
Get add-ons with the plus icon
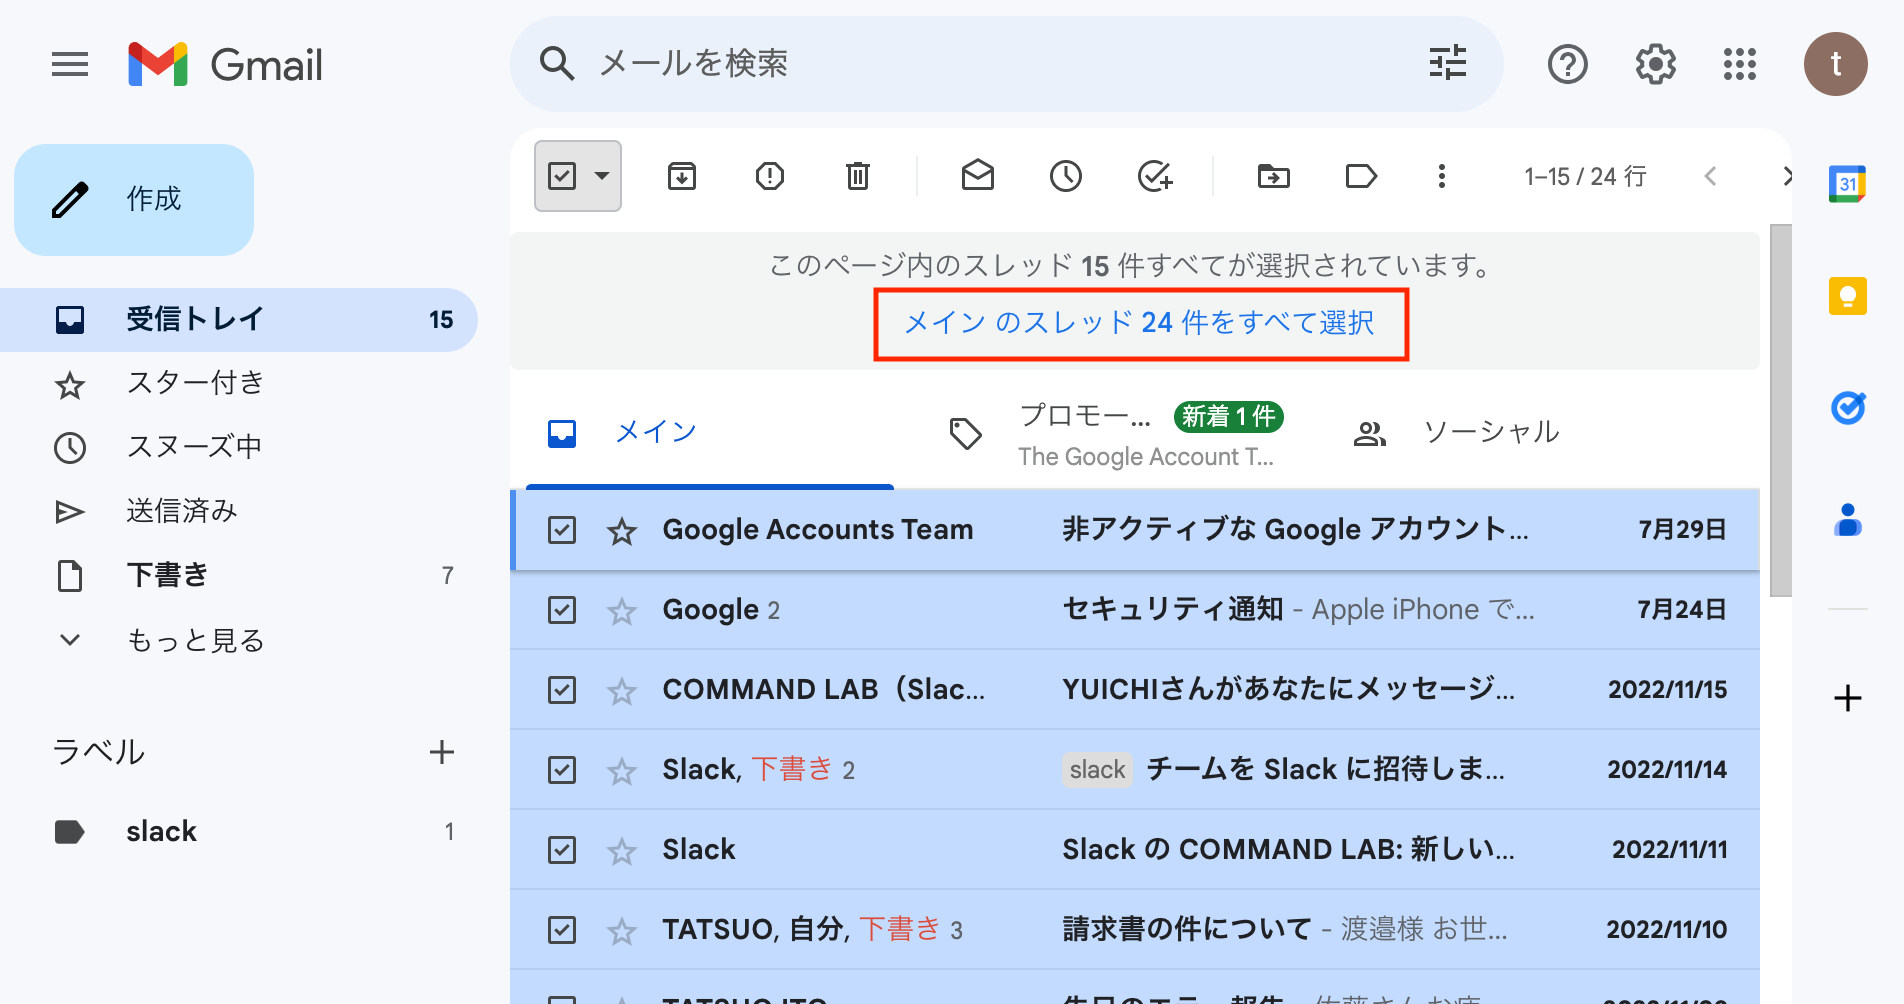coord(1848,698)
